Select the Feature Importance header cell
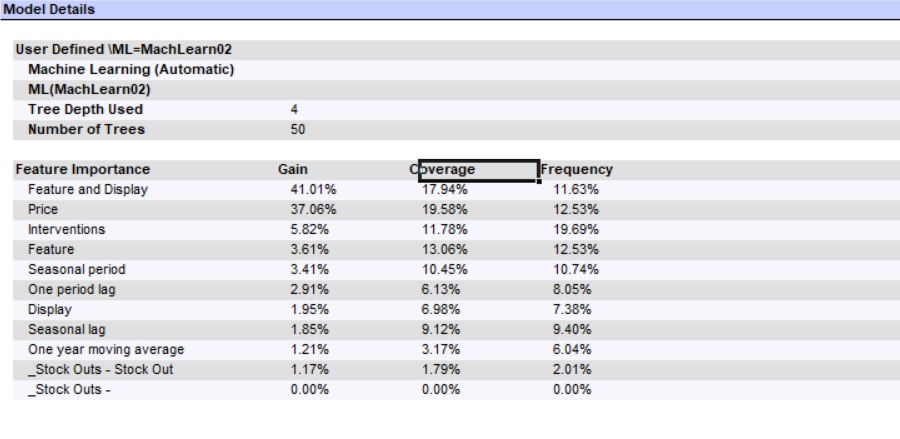The height and width of the screenshot is (439, 900). coord(83,170)
